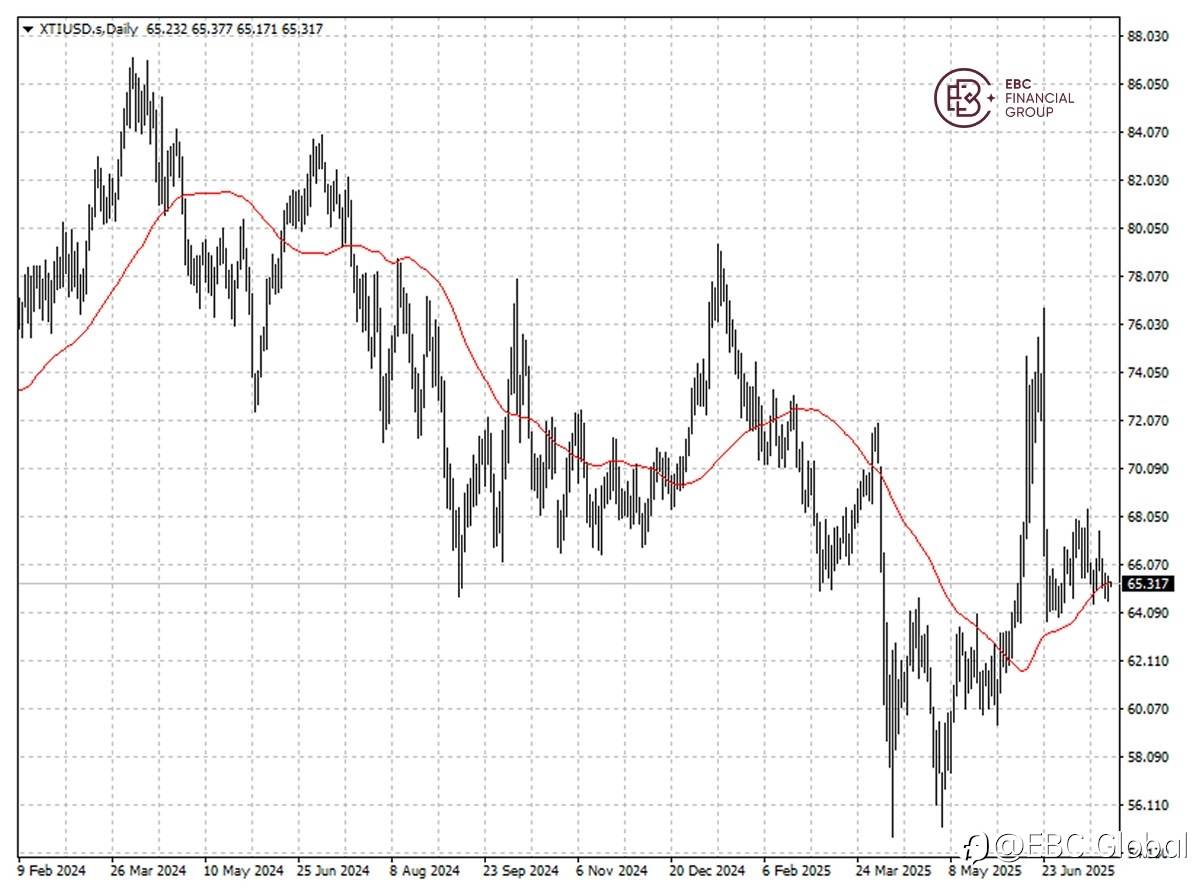This screenshot has height=896, width=1200.
Task: Click the 84.070 price axis label
Action: (x=1148, y=132)
